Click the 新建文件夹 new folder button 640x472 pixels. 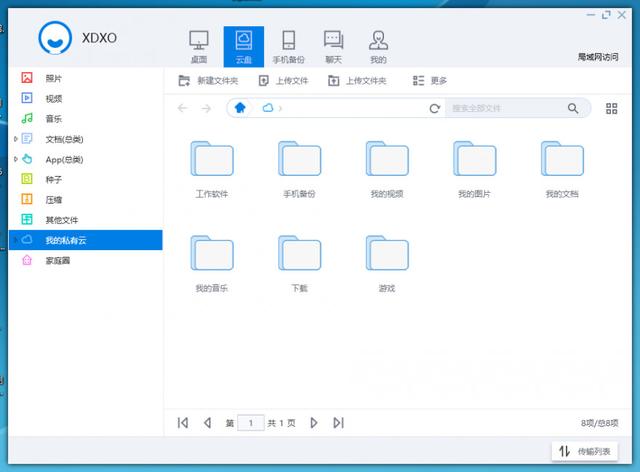pyautogui.click(x=208, y=81)
